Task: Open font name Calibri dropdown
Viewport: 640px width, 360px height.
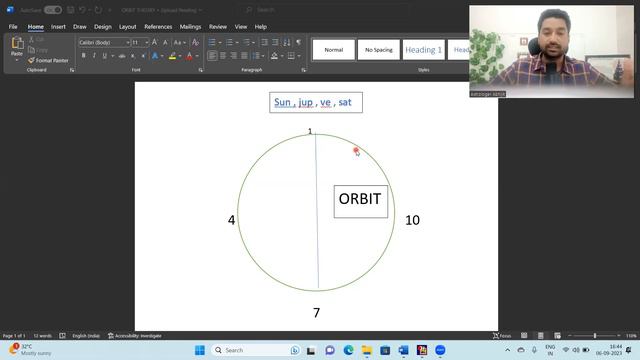Action: pyautogui.click(x=128, y=42)
